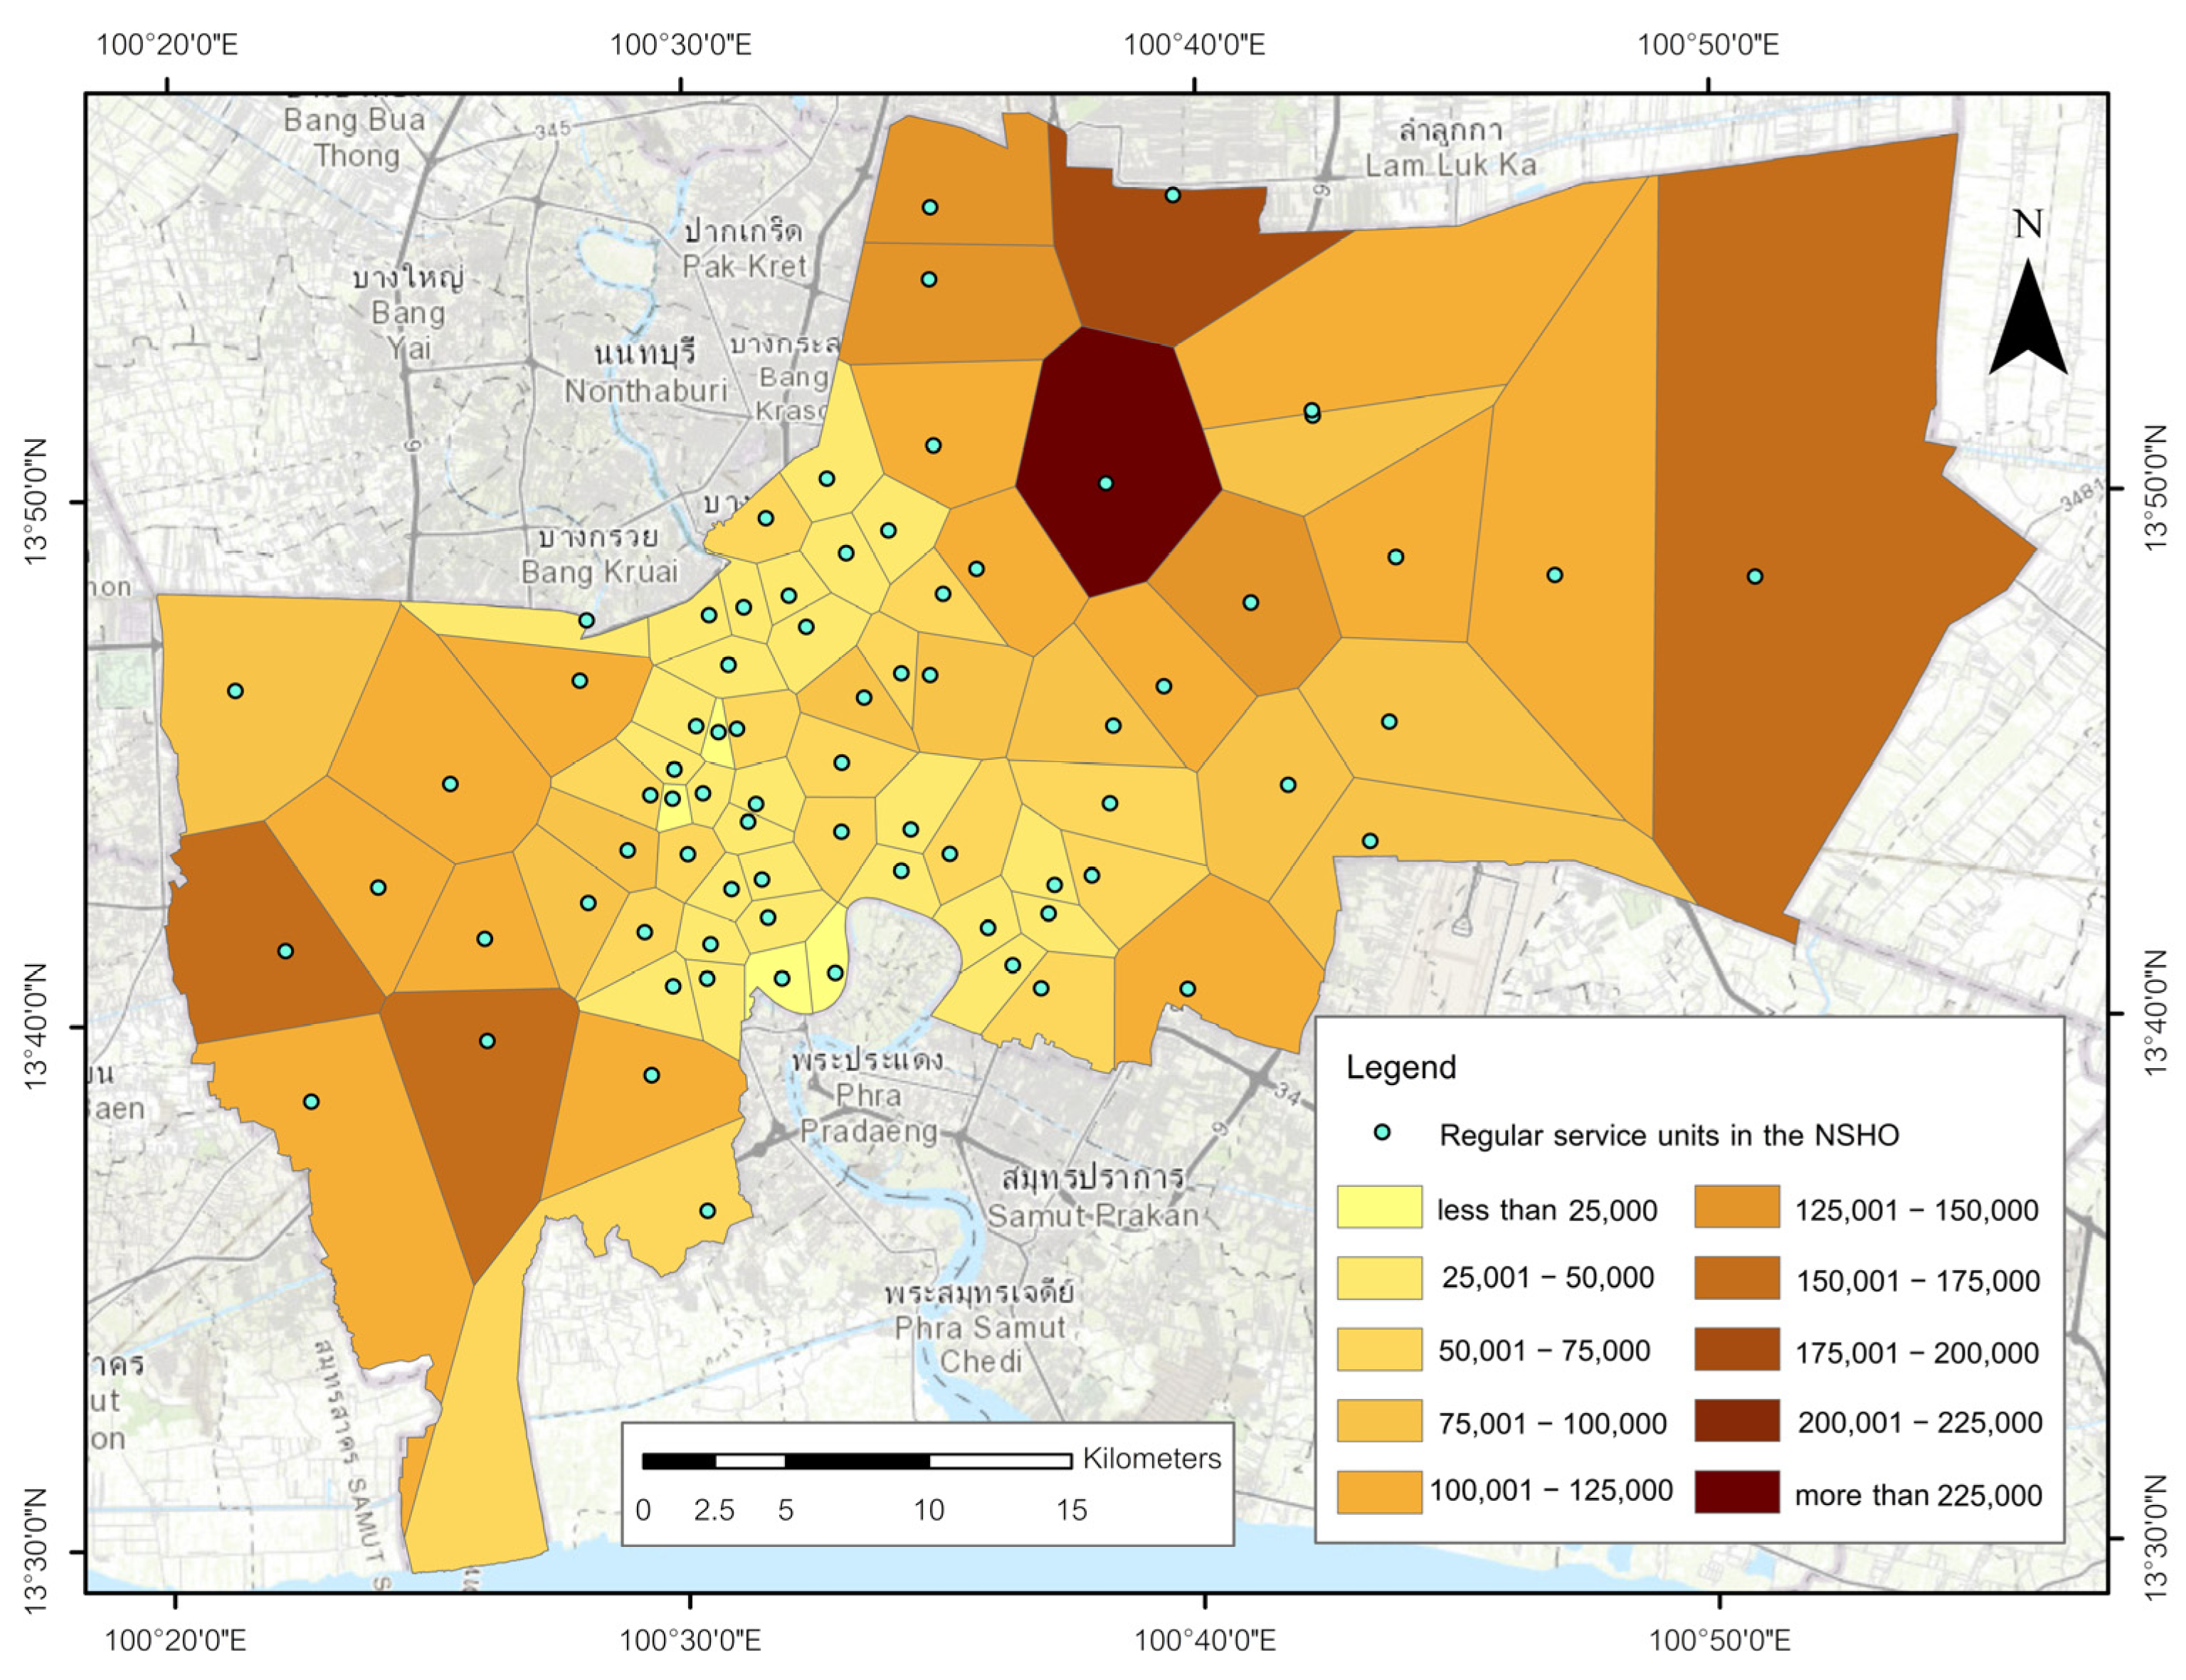Screen dimensions: 2186x1680
Task: Select the 'less than 25,000' yellow swatch
Action: (x=1379, y=1207)
